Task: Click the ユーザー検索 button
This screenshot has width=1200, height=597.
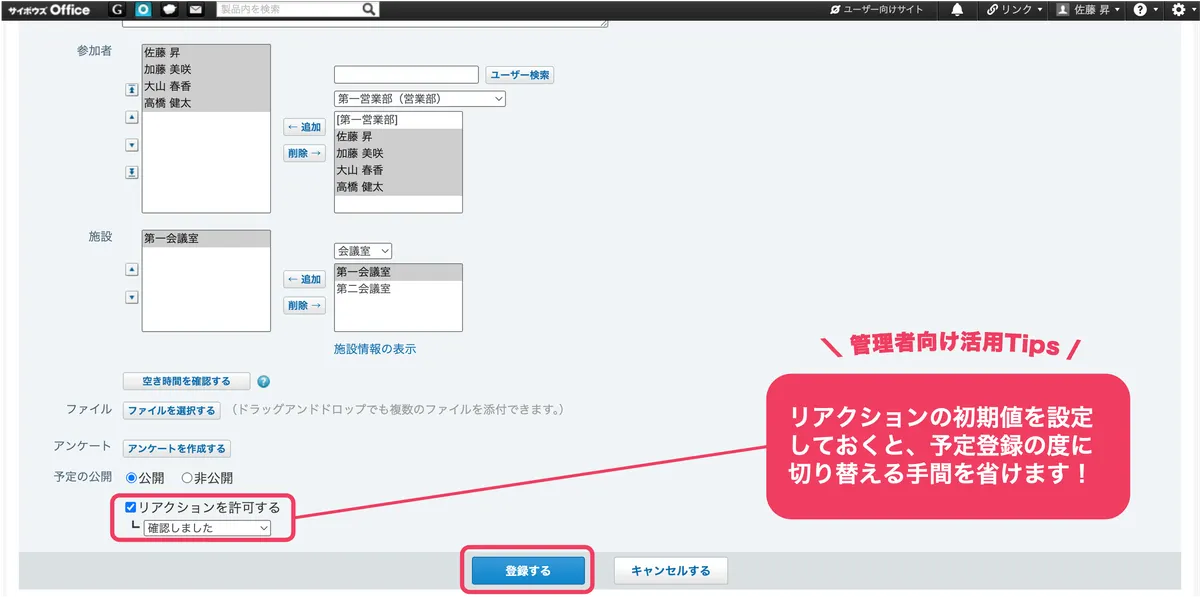Action: coord(520,75)
